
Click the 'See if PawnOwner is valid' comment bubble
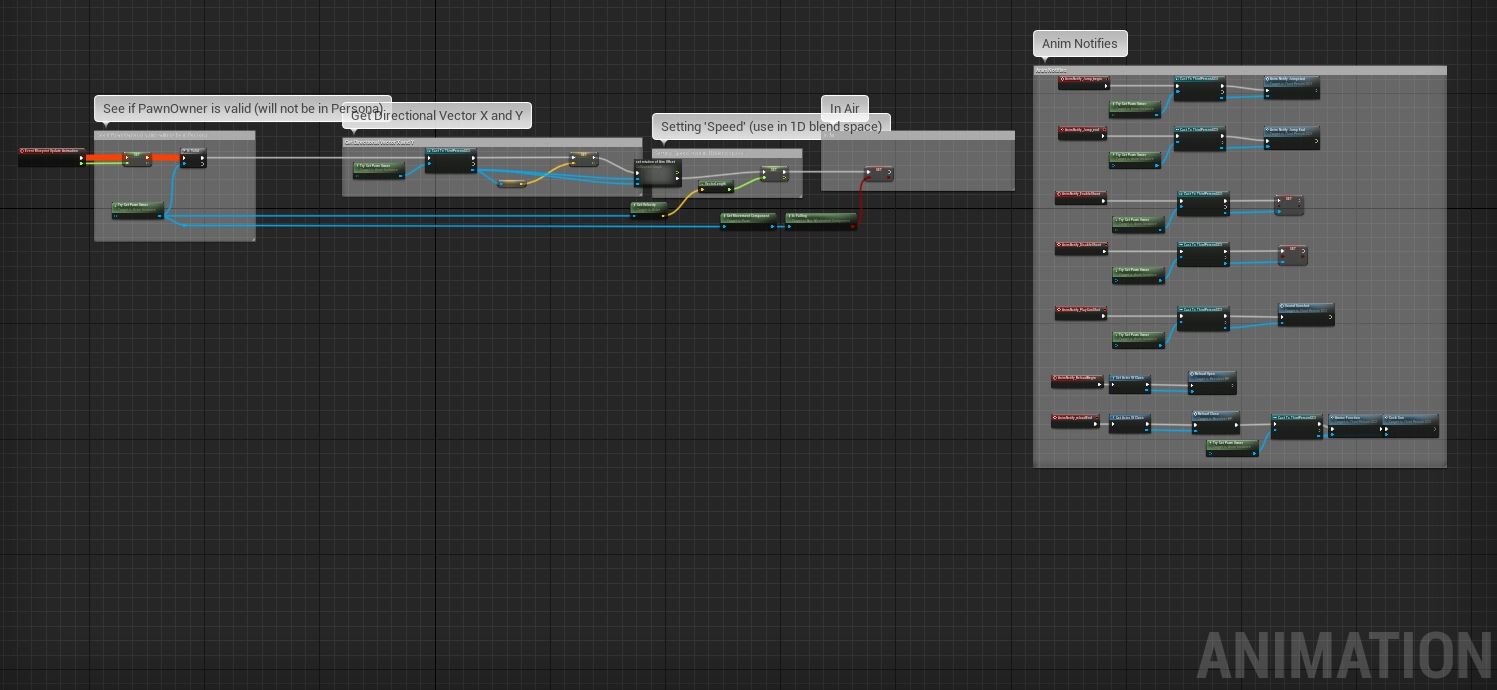click(243, 108)
